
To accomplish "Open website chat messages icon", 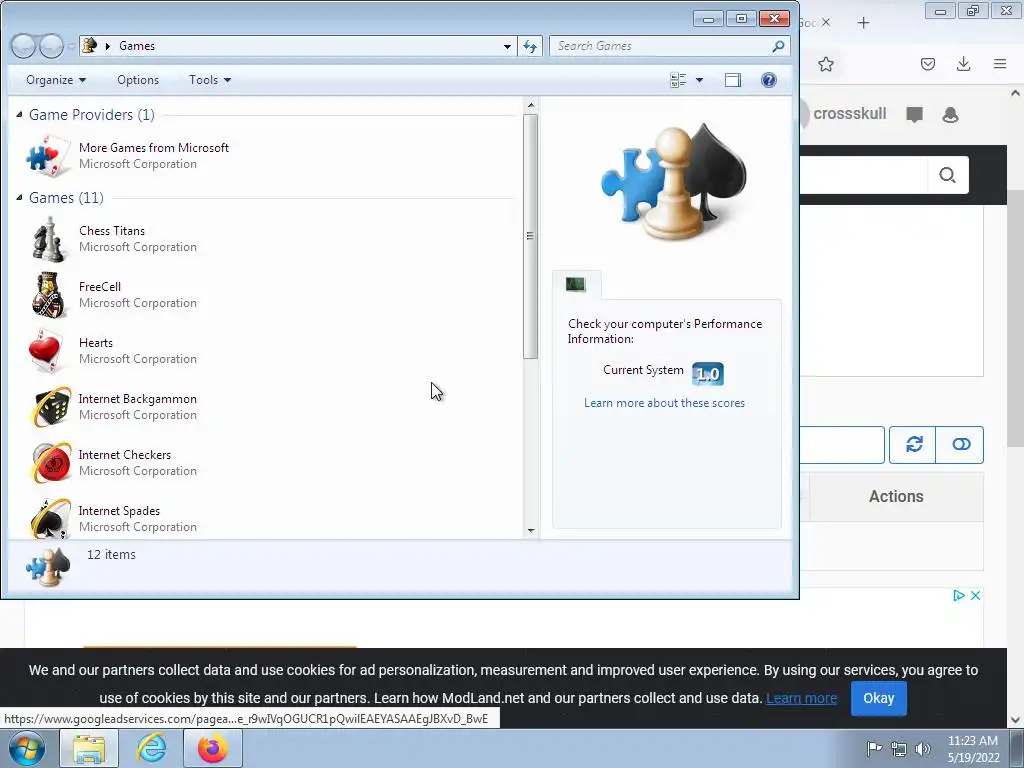I will pyautogui.click(x=914, y=115).
